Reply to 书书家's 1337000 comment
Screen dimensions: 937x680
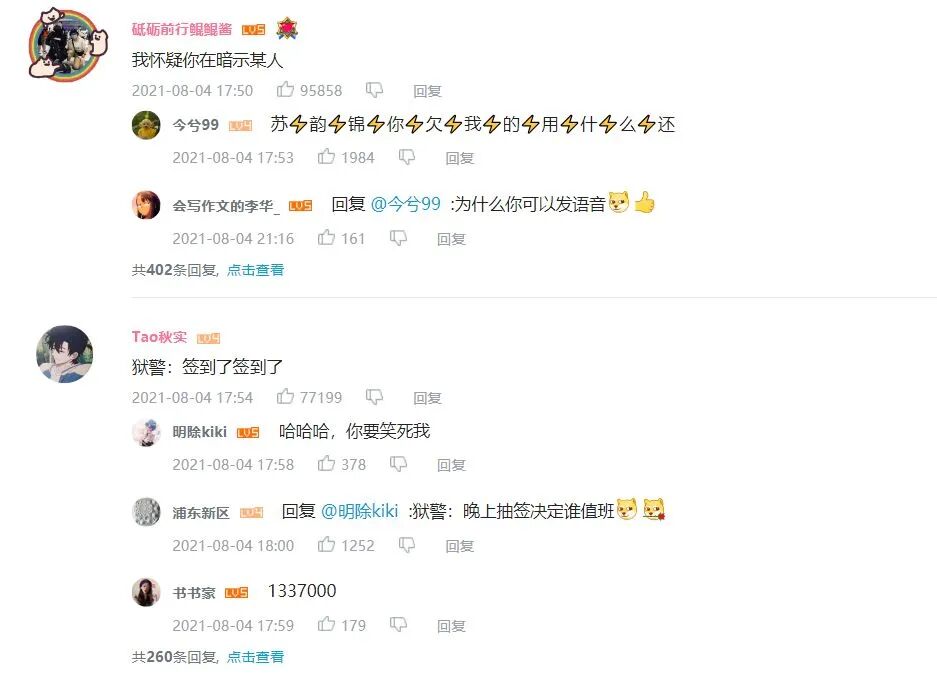(x=451, y=626)
